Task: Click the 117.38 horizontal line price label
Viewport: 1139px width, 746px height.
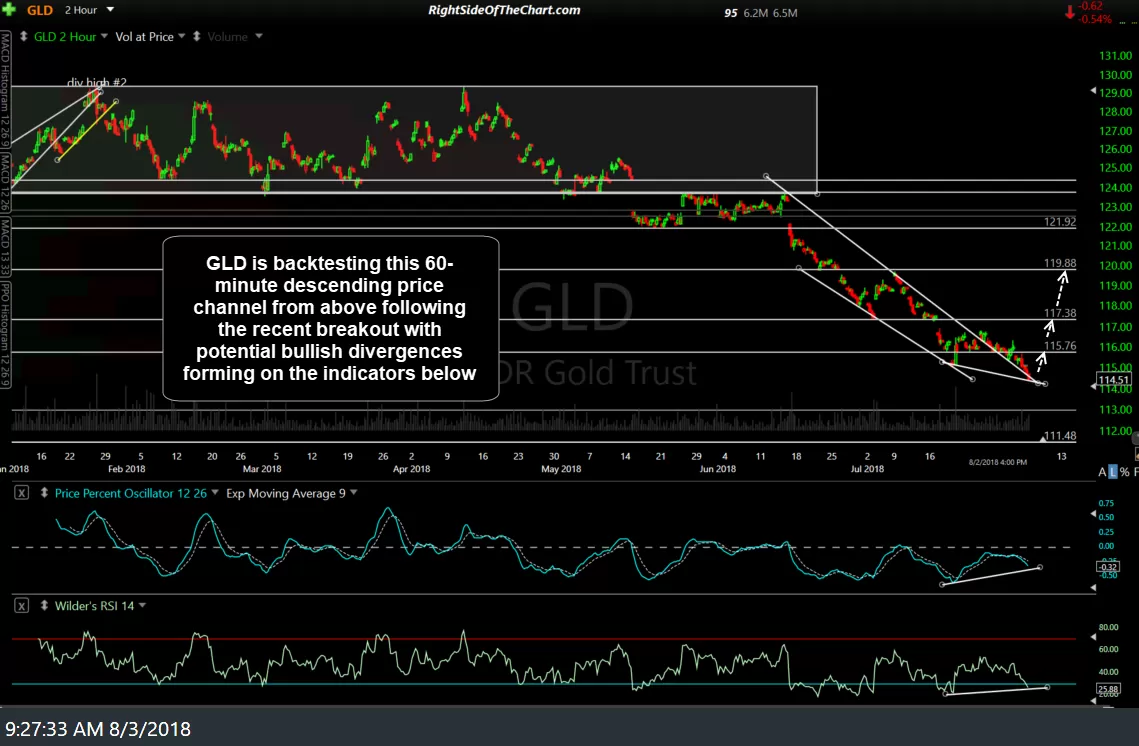Action: click(x=1060, y=313)
